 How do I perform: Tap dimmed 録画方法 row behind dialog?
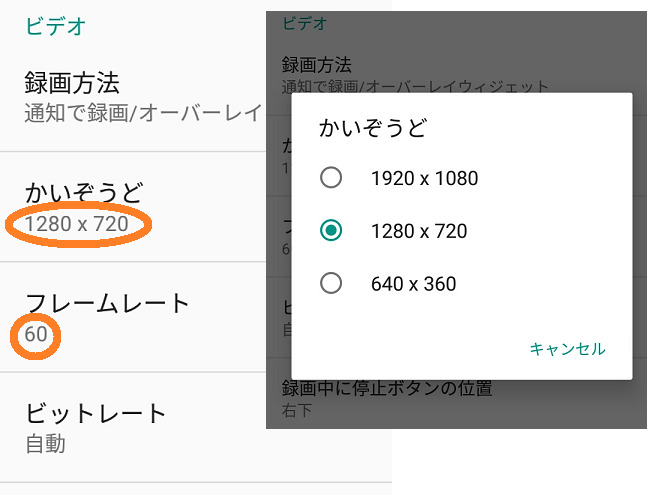tap(316, 66)
